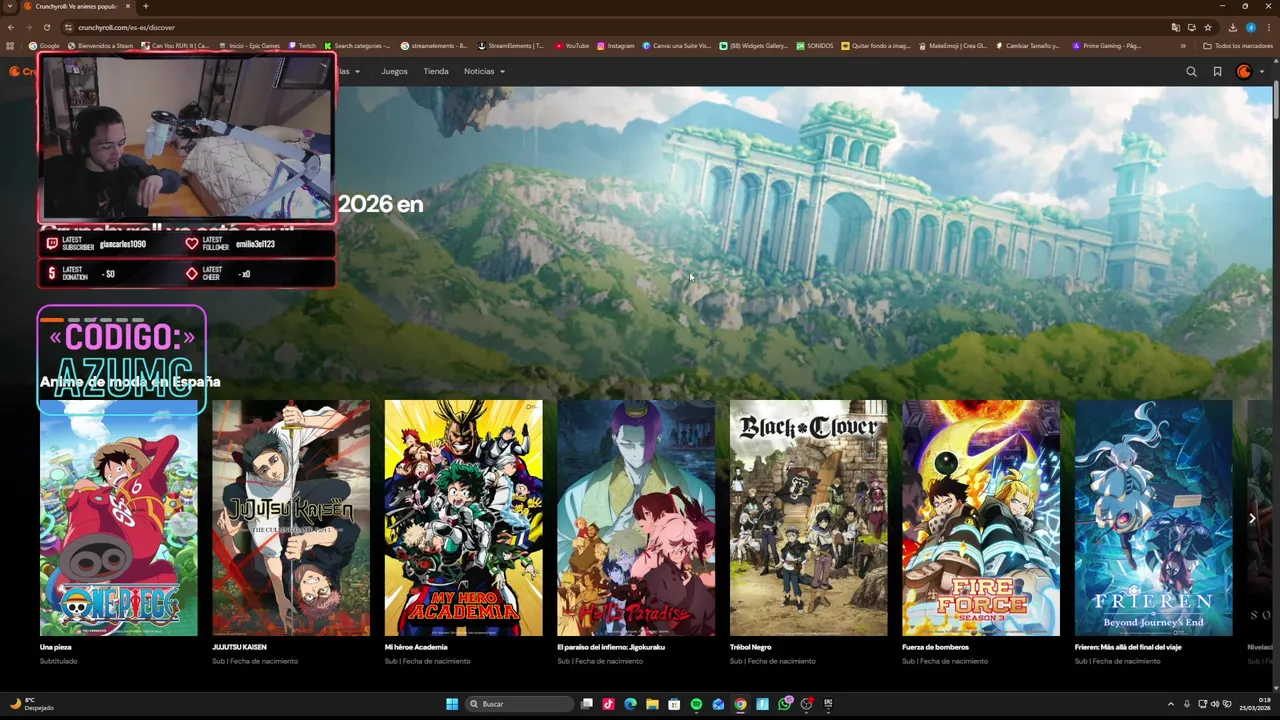Image resolution: width=1280 pixels, height=720 pixels.
Task: Open the StreamElements bookmark
Action: [x=511, y=46]
